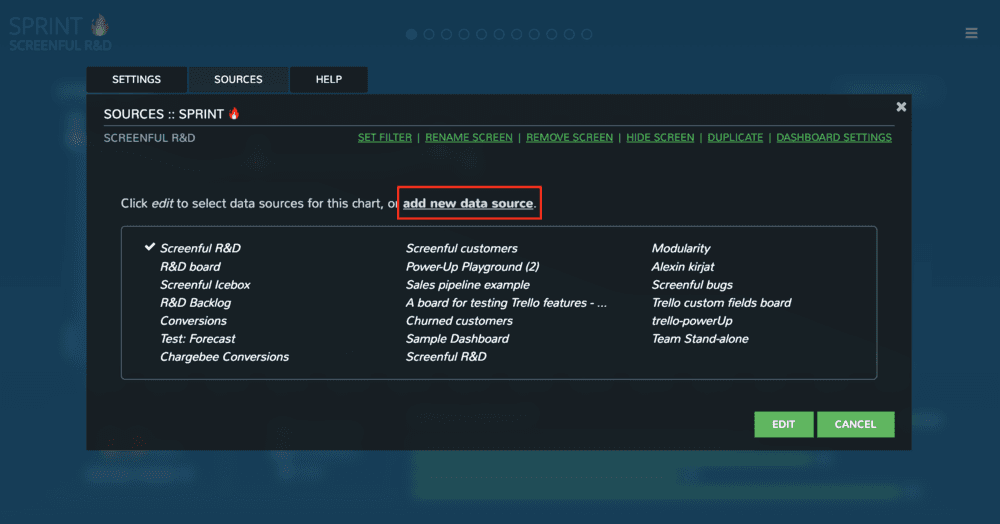Select Power-Up Playground (2) source
1000x524 pixels.
[473, 266]
